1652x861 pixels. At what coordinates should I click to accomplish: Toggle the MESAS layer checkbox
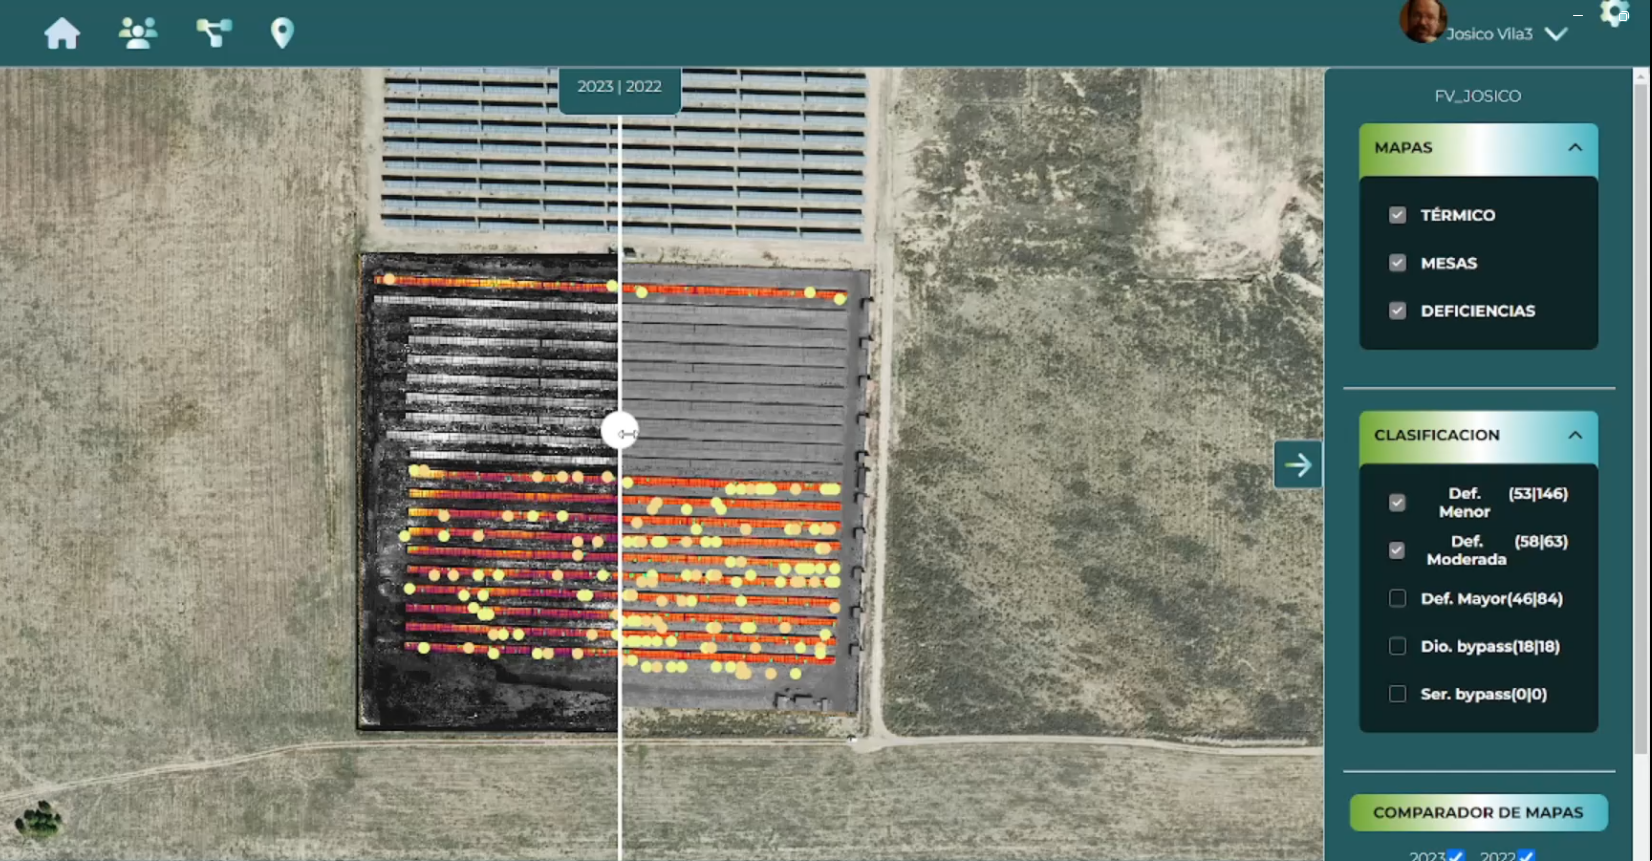(x=1397, y=263)
